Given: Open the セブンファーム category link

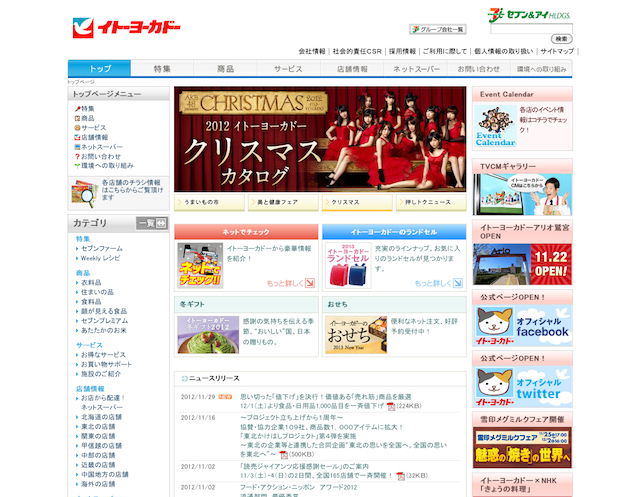Looking at the screenshot, I should (102, 248).
